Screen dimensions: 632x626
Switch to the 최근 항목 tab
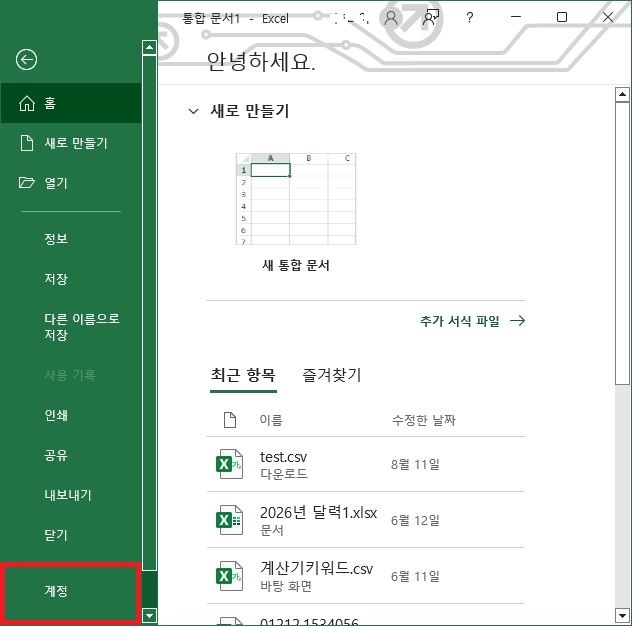[243, 375]
